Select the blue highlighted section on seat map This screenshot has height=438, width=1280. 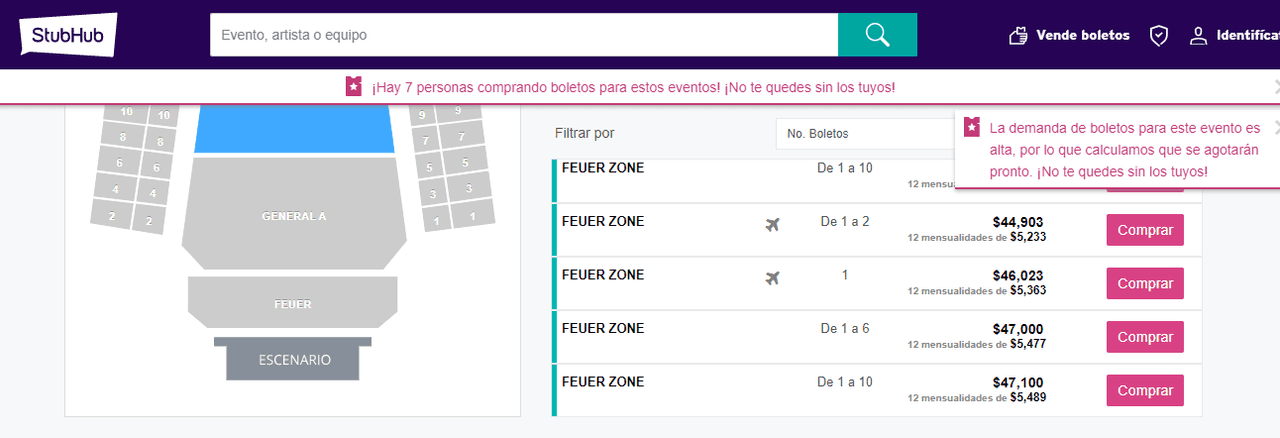[294, 128]
